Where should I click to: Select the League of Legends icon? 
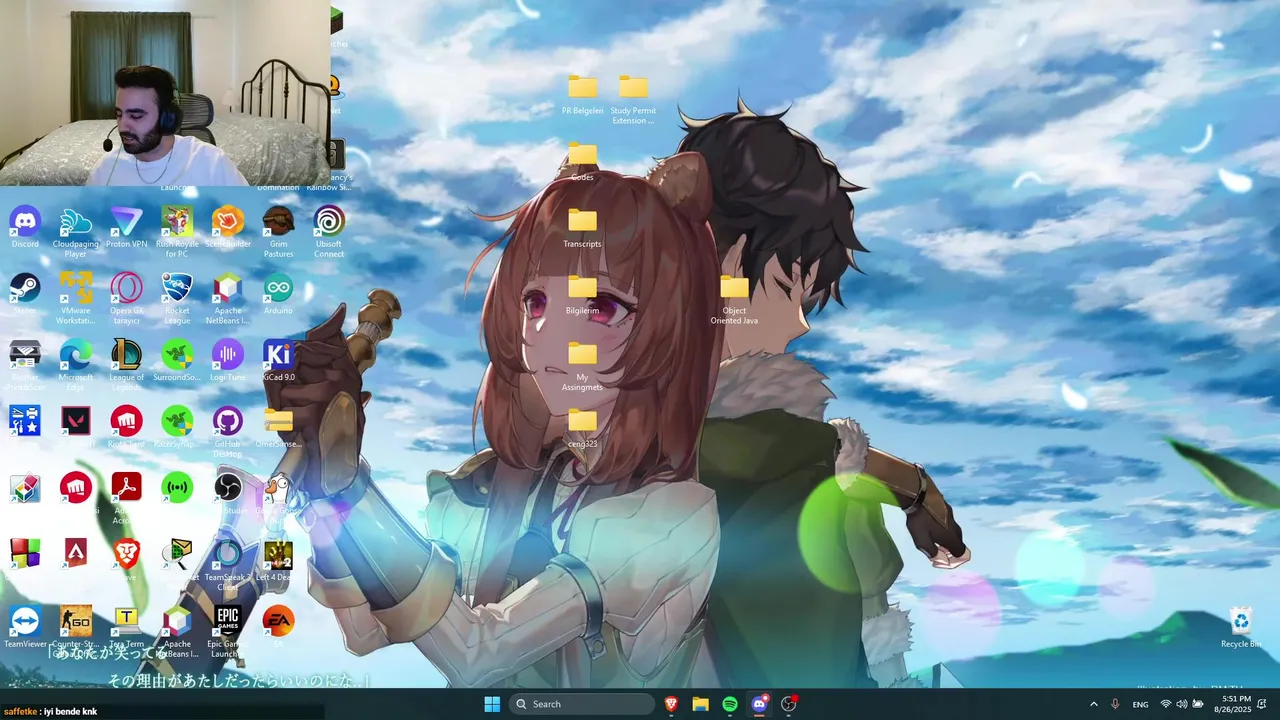126,366
